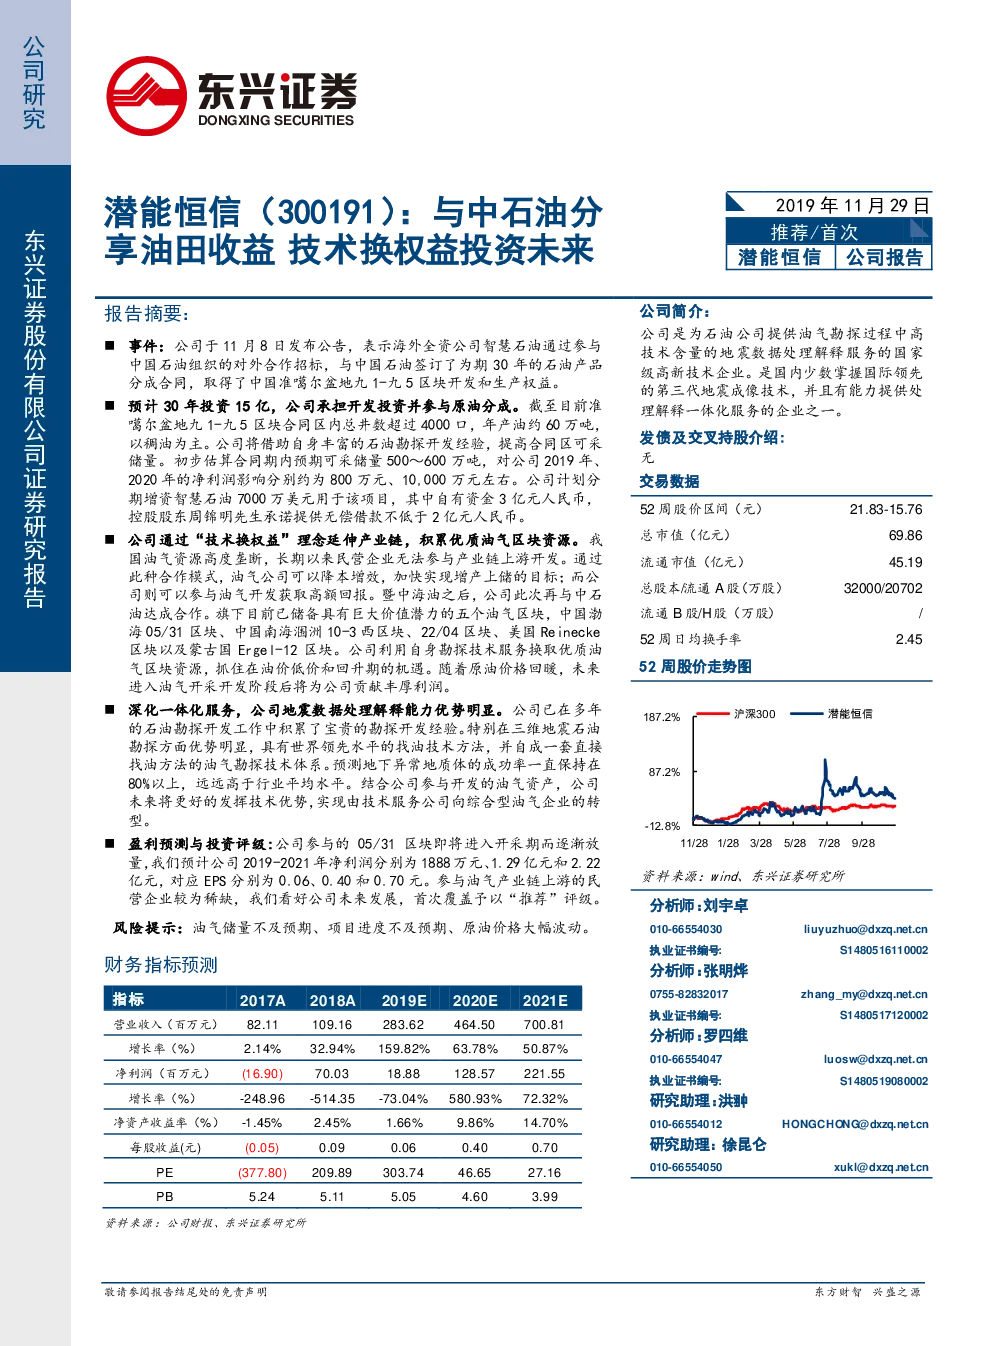993x1346 pixels.
Task: Click the source note mentioning wind
Action: pyautogui.click(x=743, y=876)
